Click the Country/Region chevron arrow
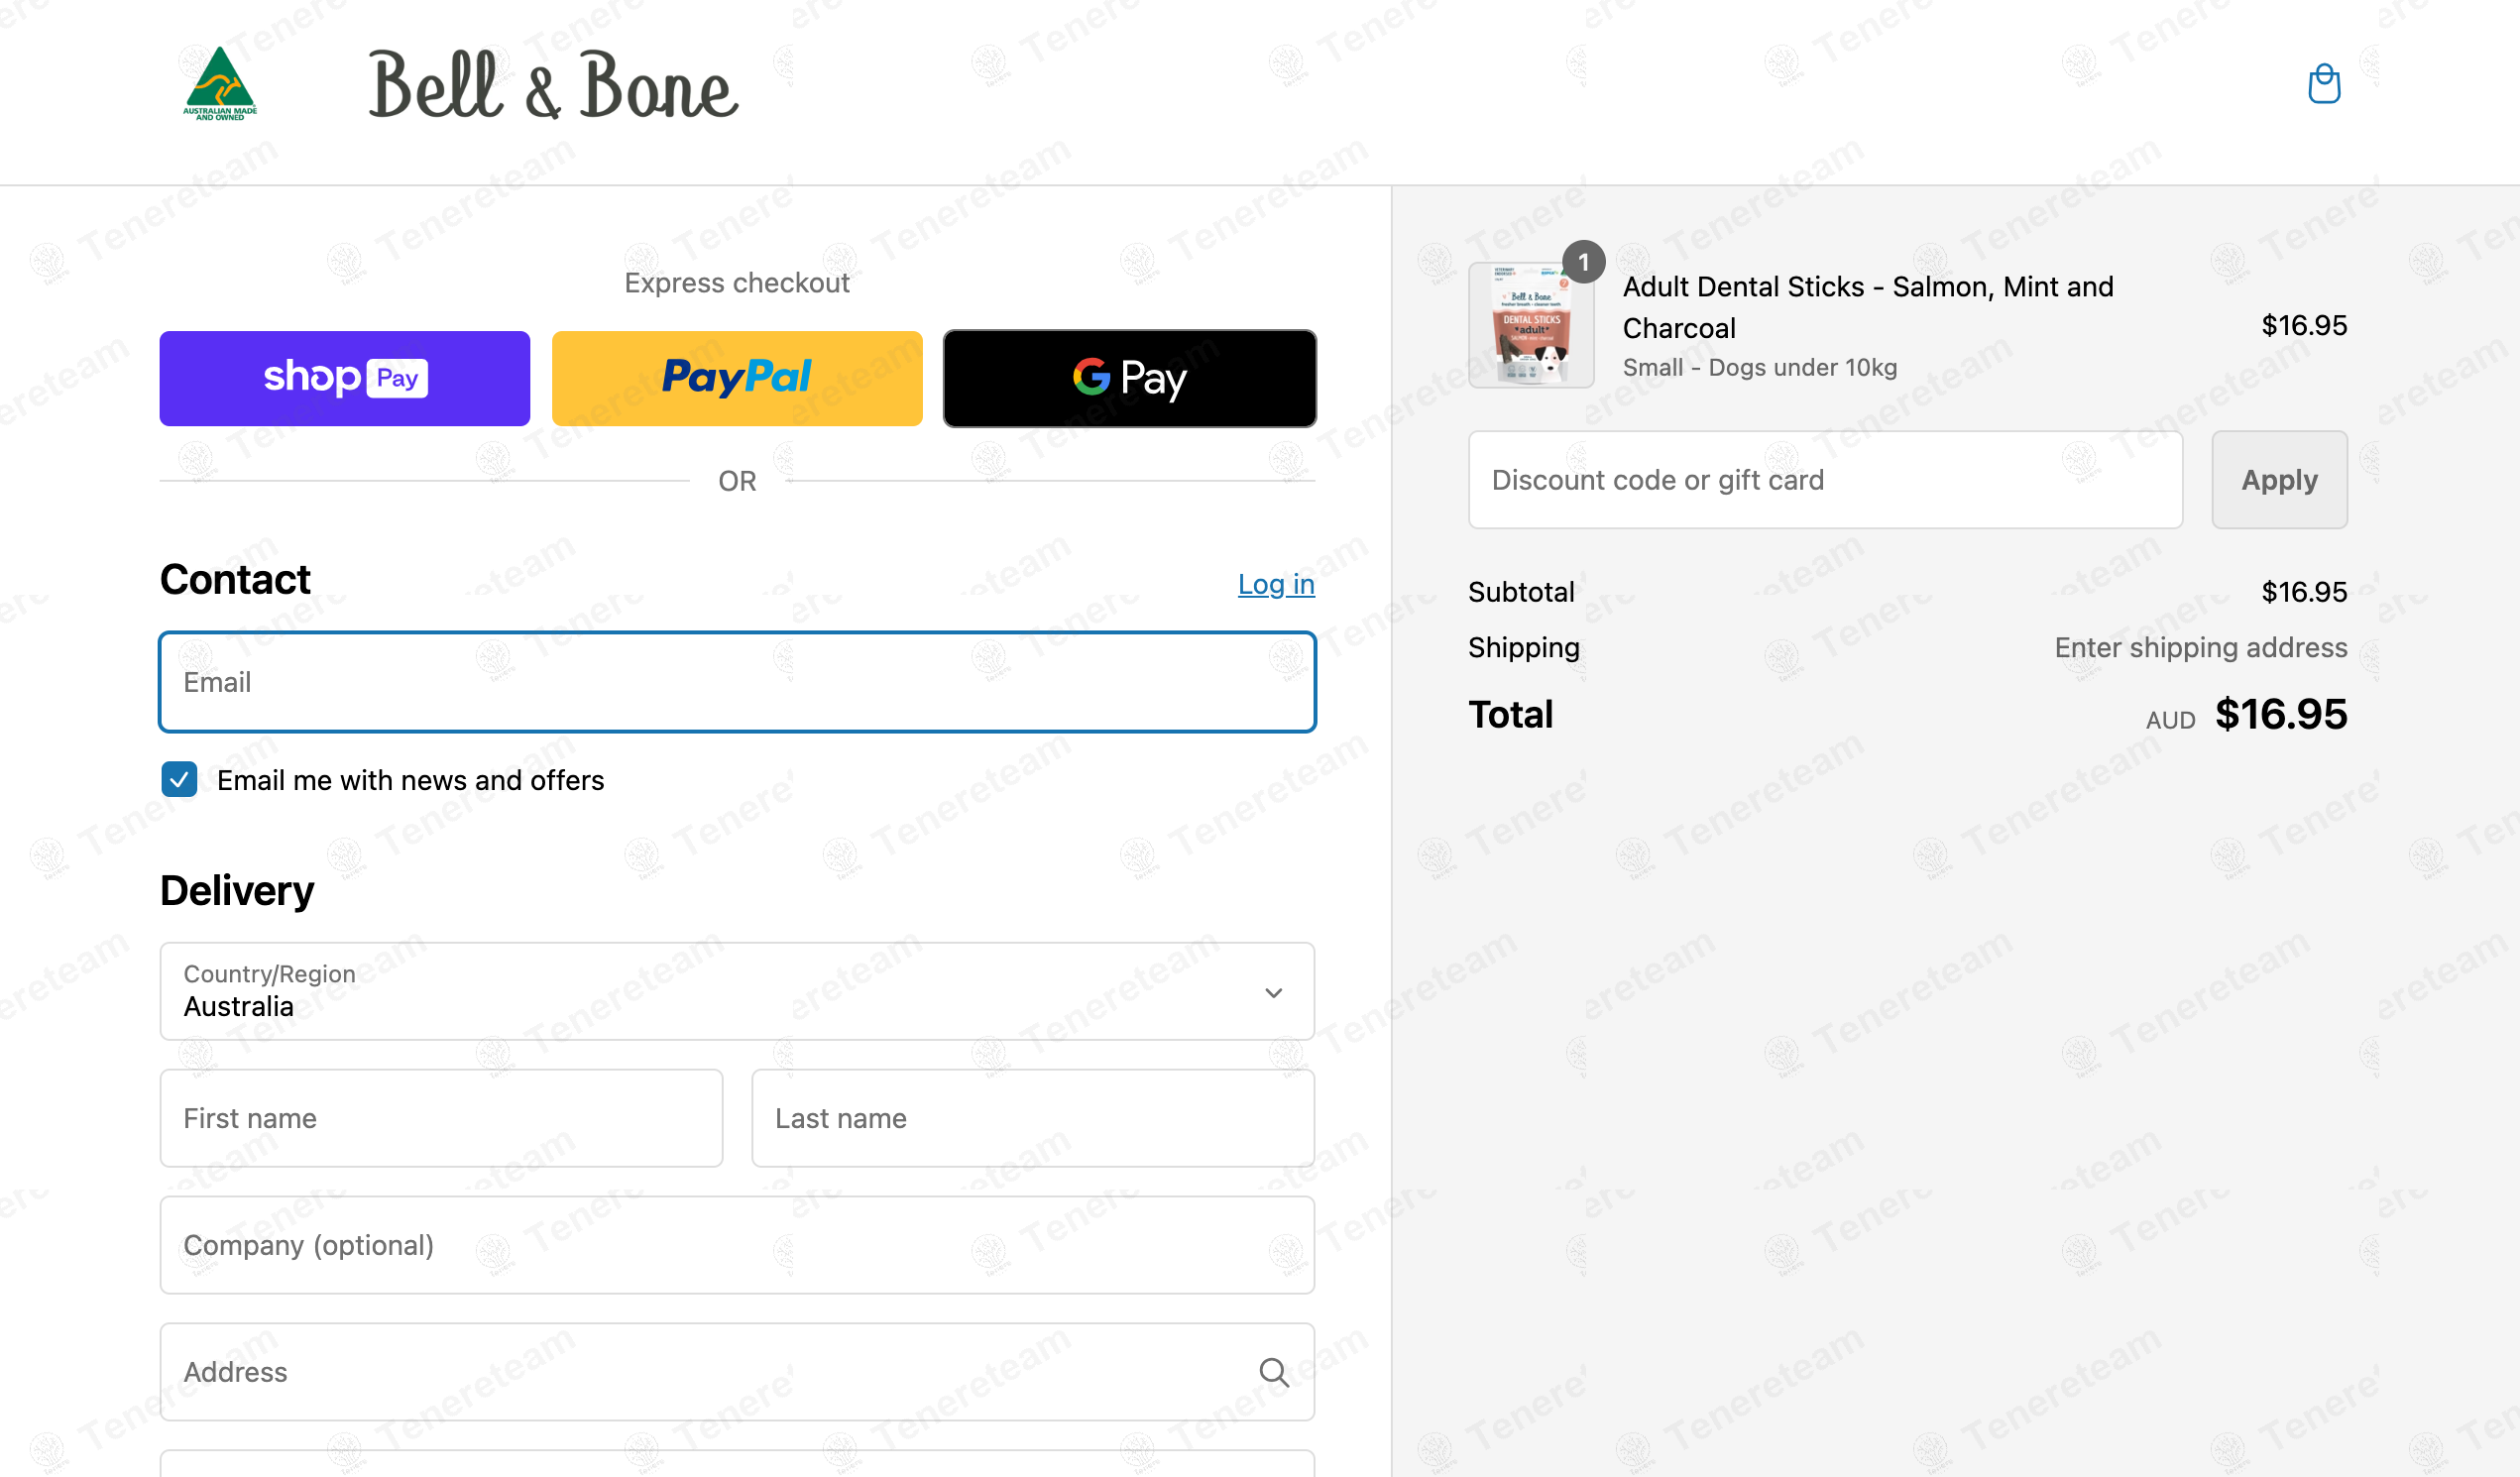This screenshot has width=2520, height=1477. [x=1272, y=992]
